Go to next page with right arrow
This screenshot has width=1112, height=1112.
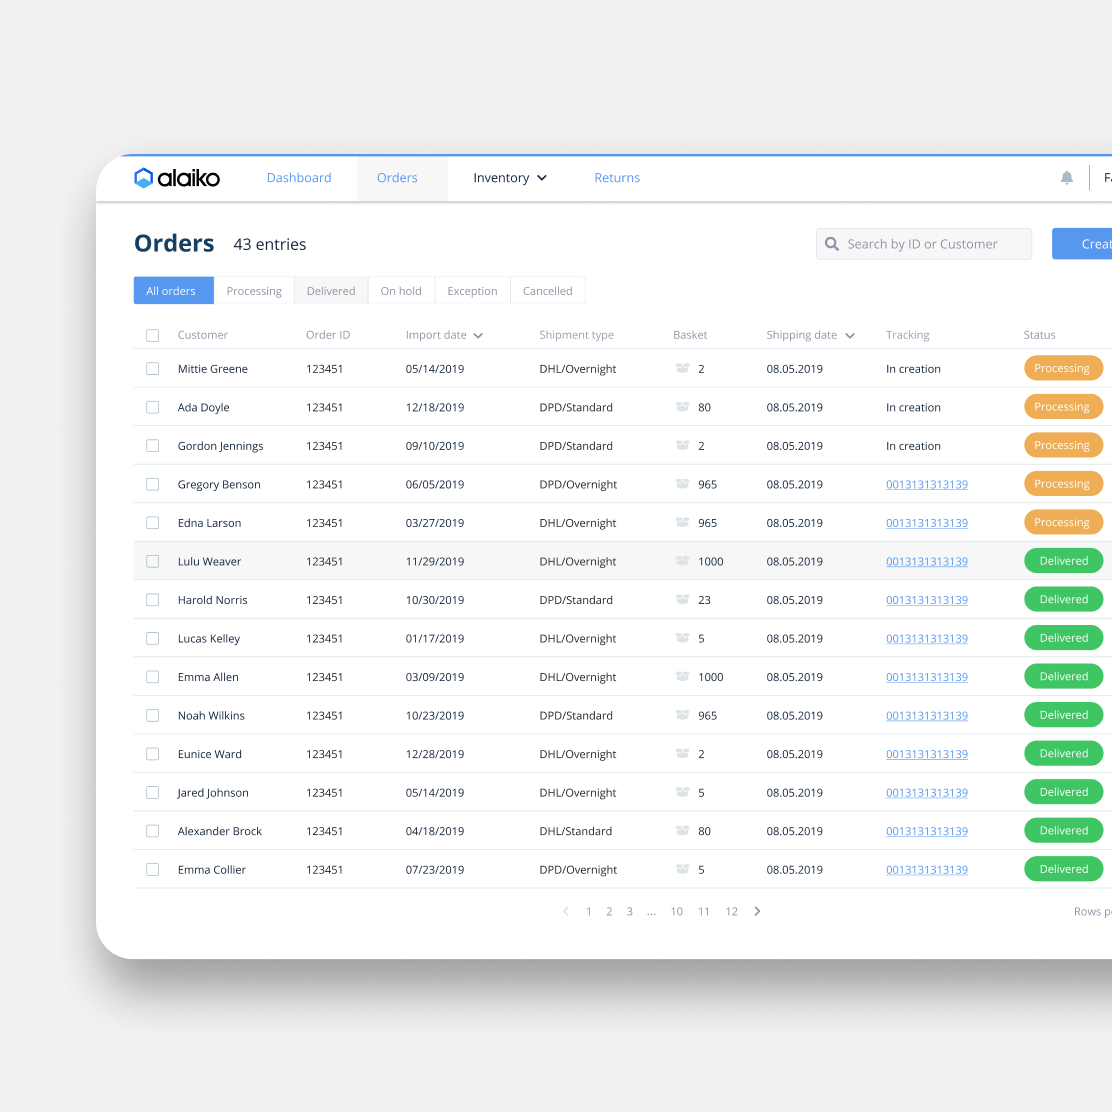click(x=757, y=911)
